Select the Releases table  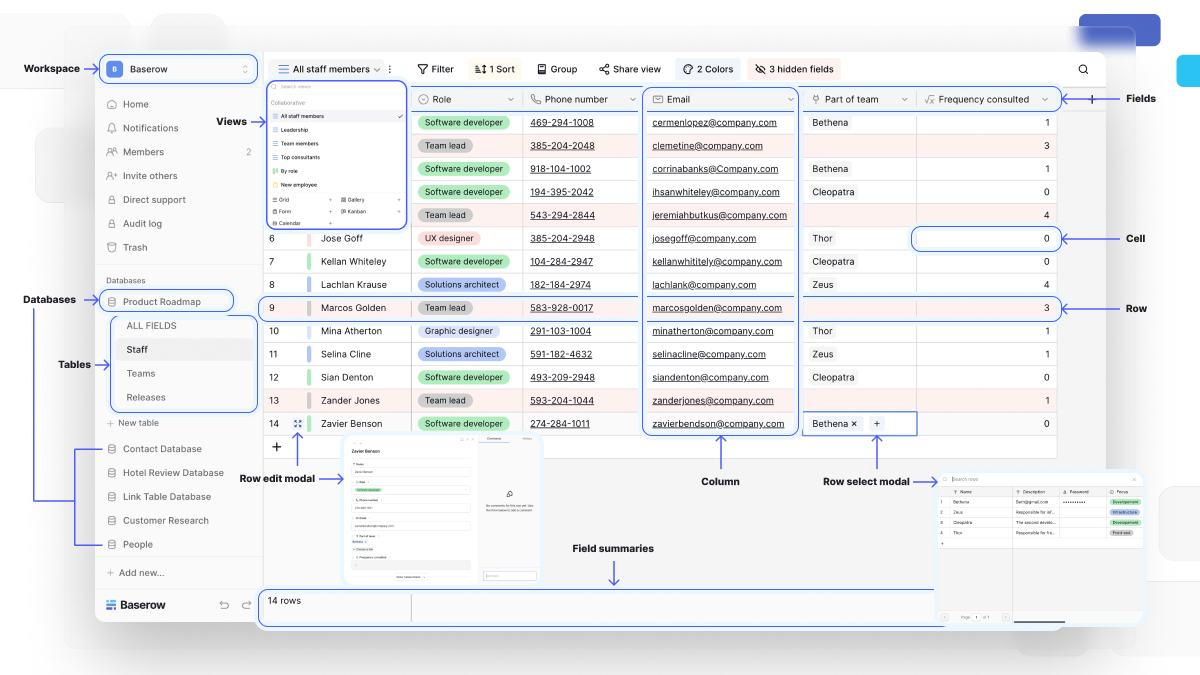pos(146,398)
